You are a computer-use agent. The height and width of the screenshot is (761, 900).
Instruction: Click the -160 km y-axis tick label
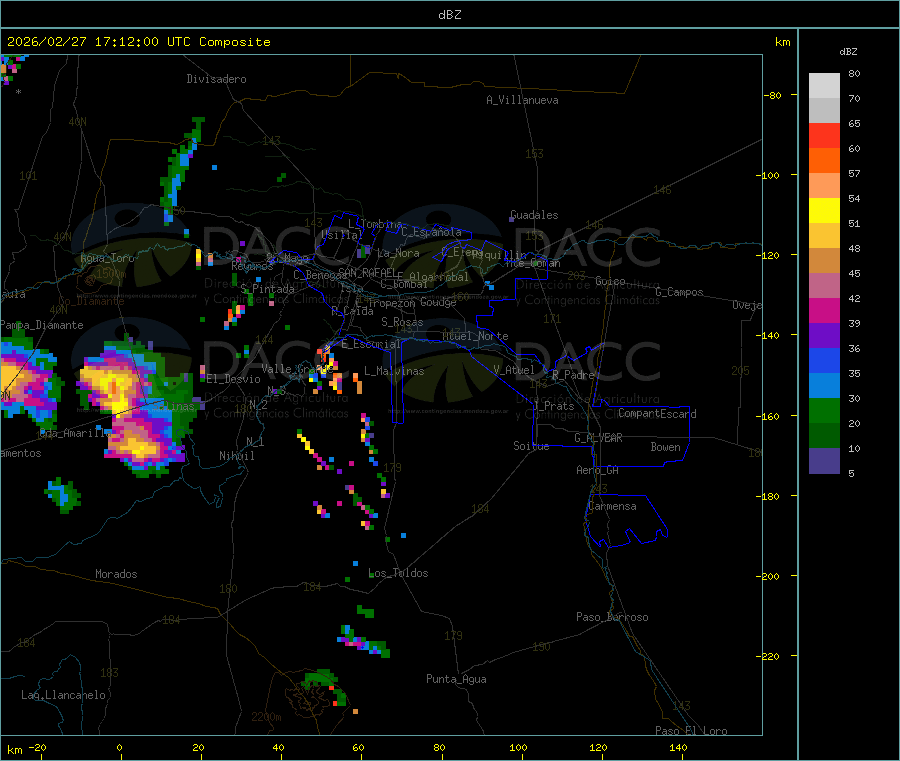767,416
